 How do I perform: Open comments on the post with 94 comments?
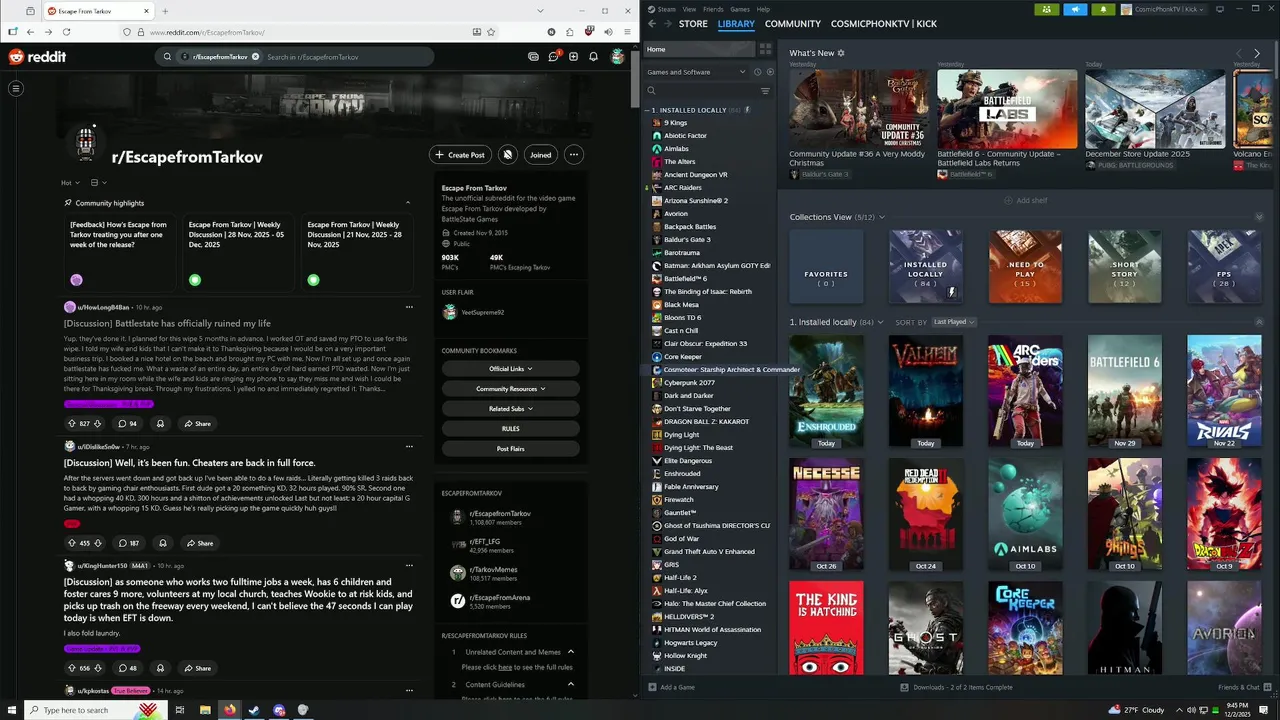pyautogui.click(x=127, y=423)
